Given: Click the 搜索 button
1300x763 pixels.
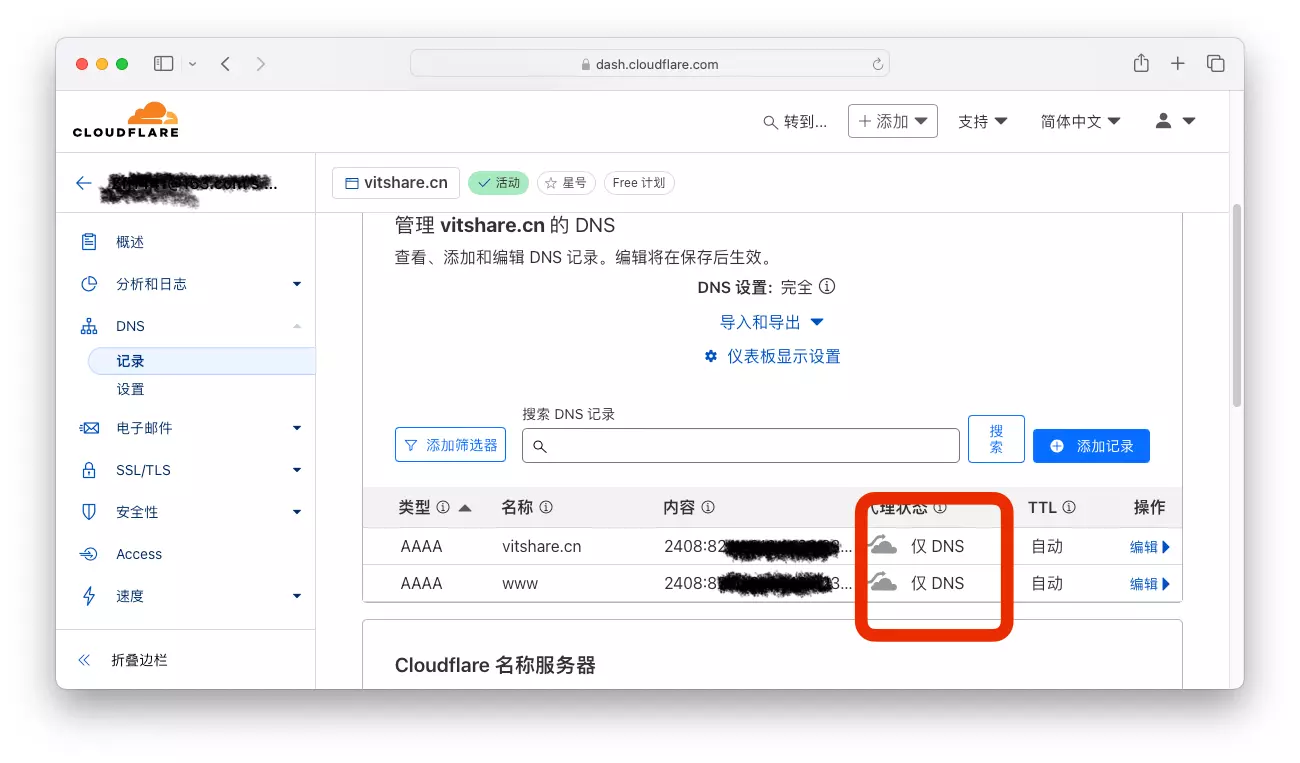Looking at the screenshot, I should click(x=996, y=439).
